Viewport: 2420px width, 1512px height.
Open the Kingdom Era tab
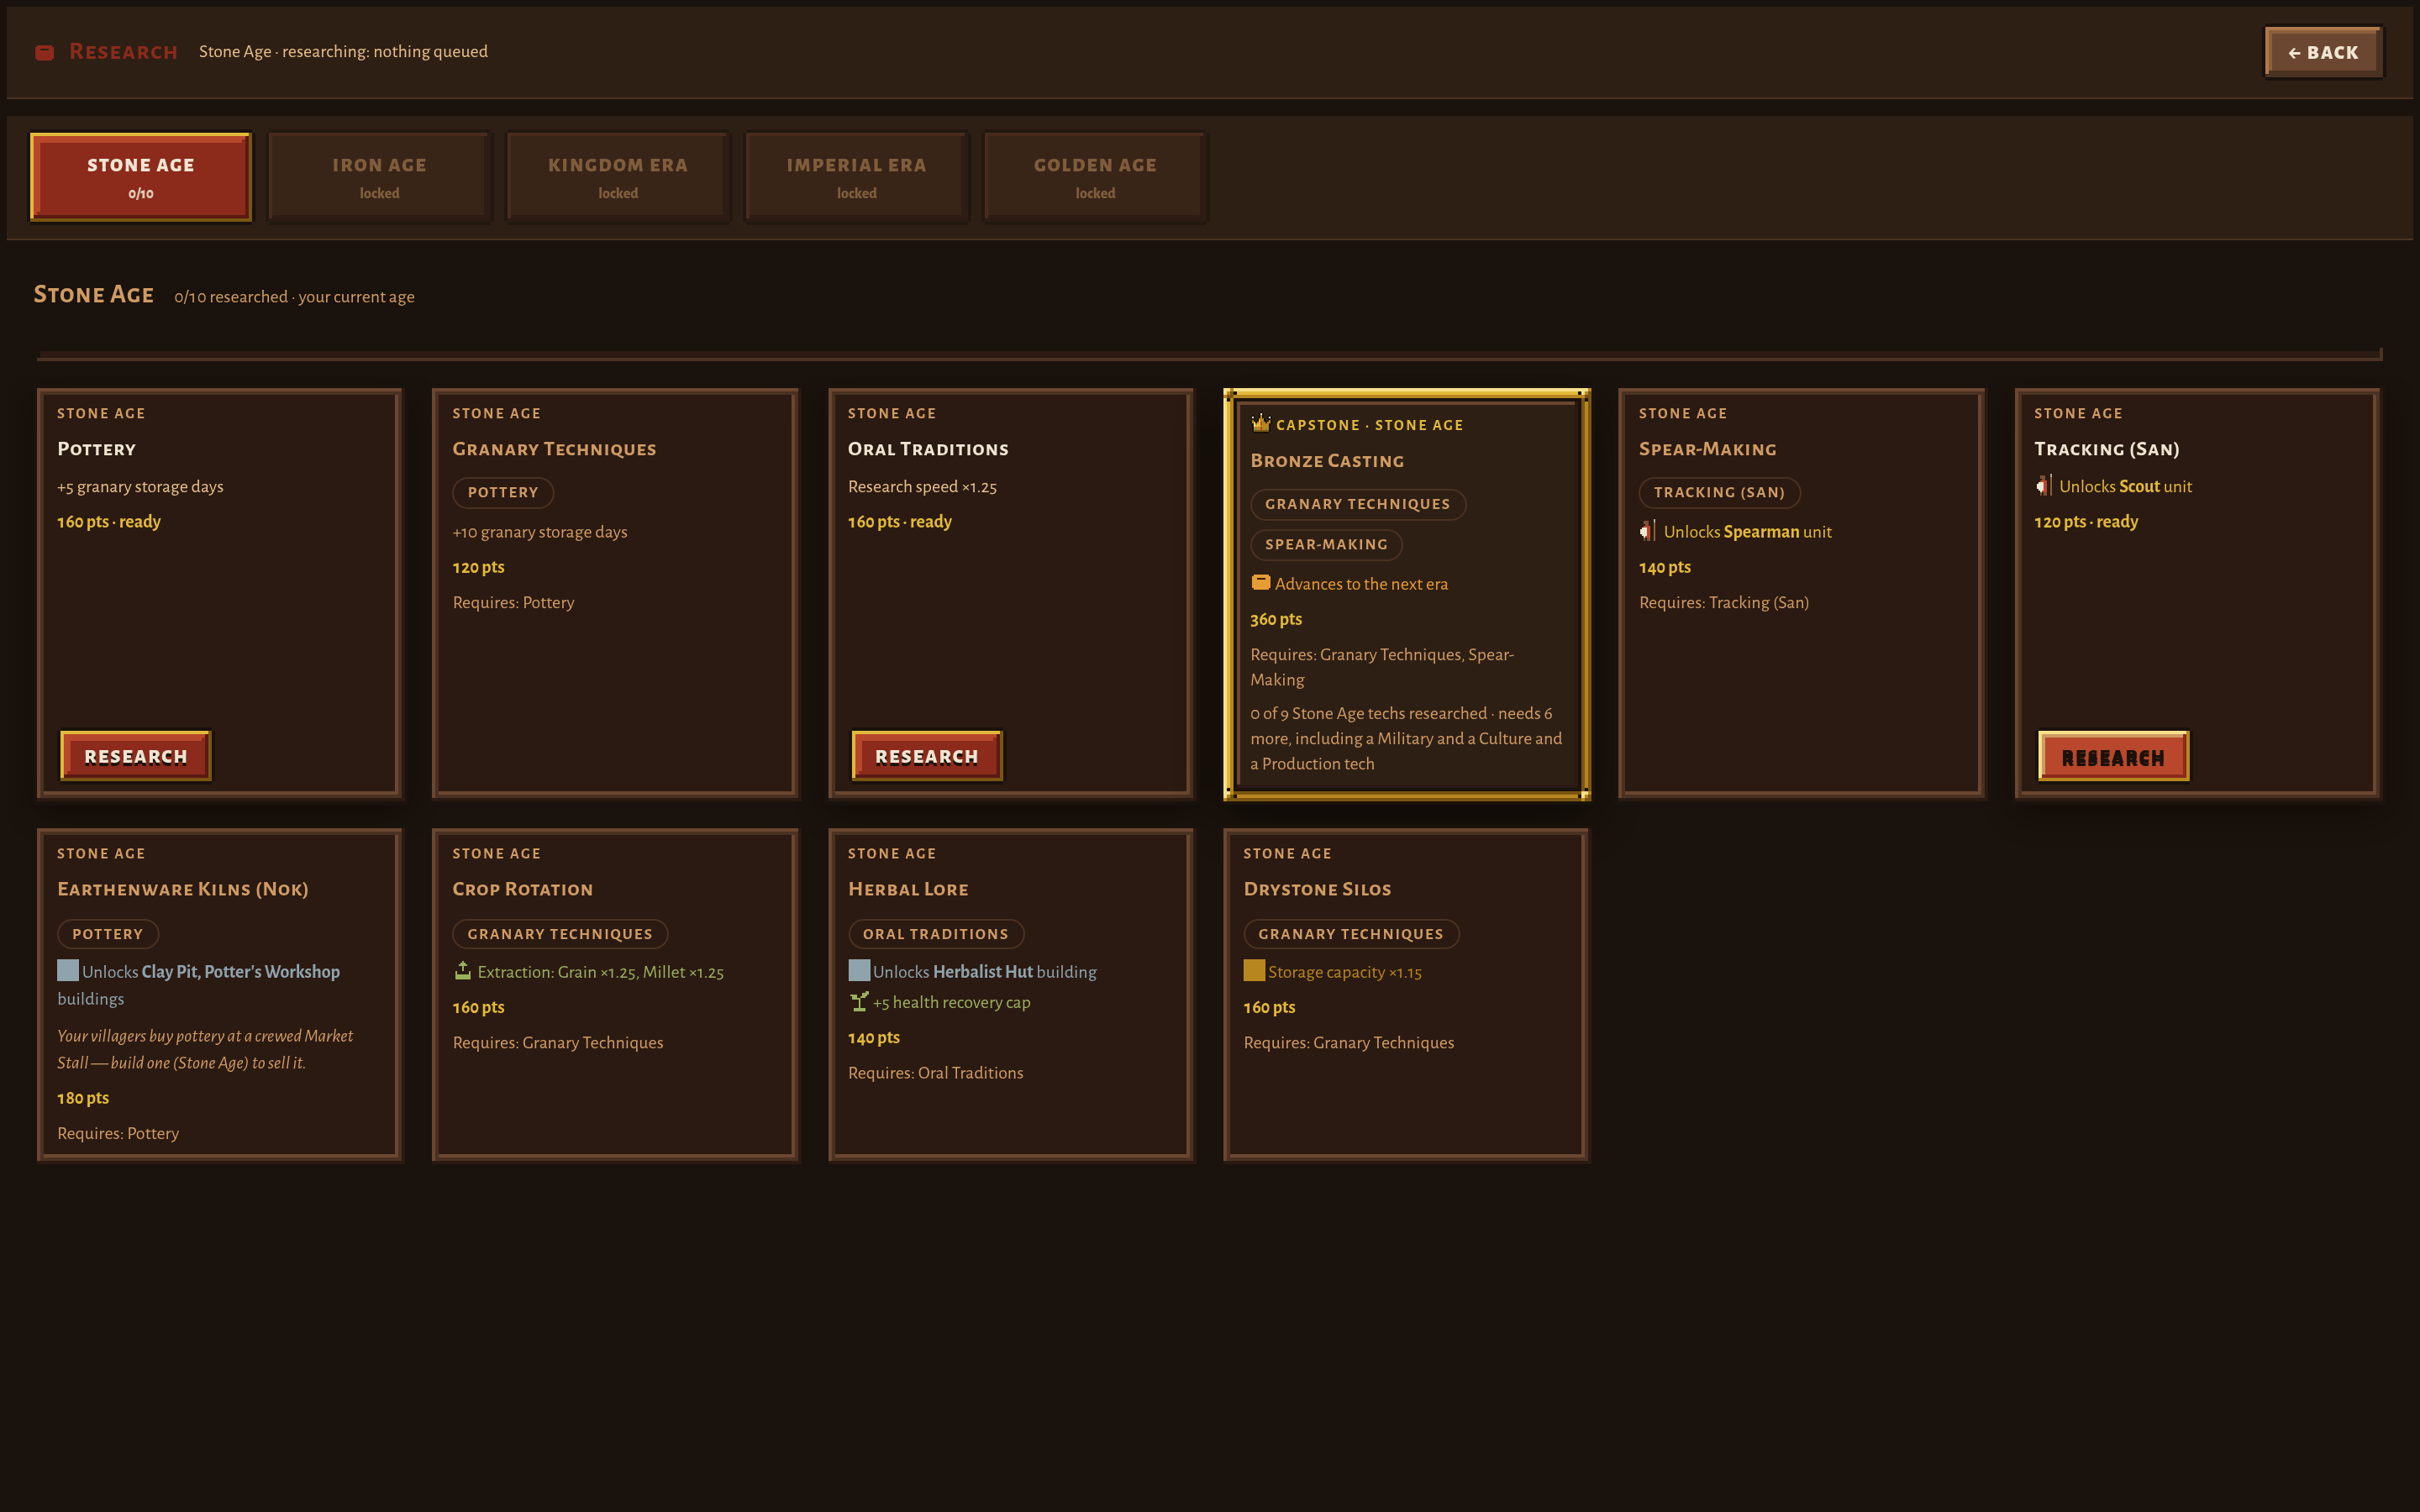tap(618, 177)
